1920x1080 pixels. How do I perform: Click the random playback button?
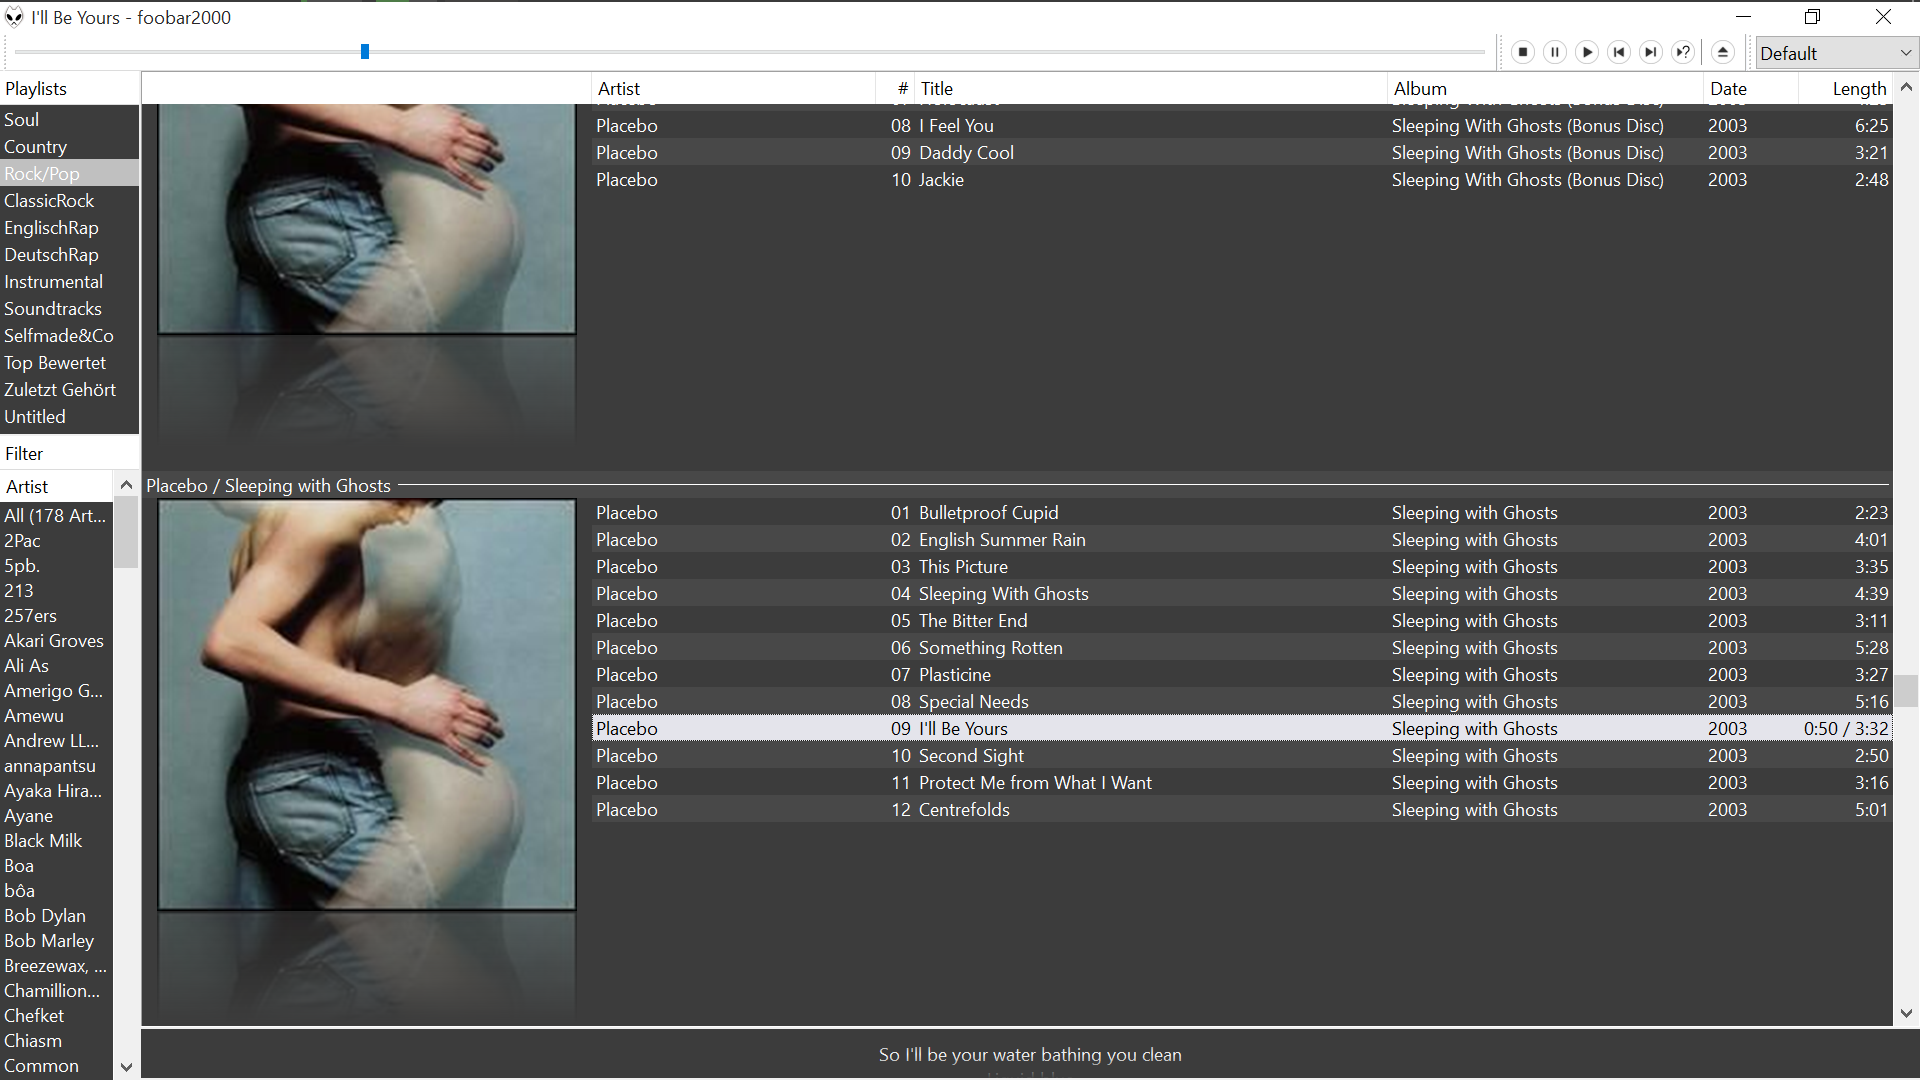pyautogui.click(x=1683, y=52)
